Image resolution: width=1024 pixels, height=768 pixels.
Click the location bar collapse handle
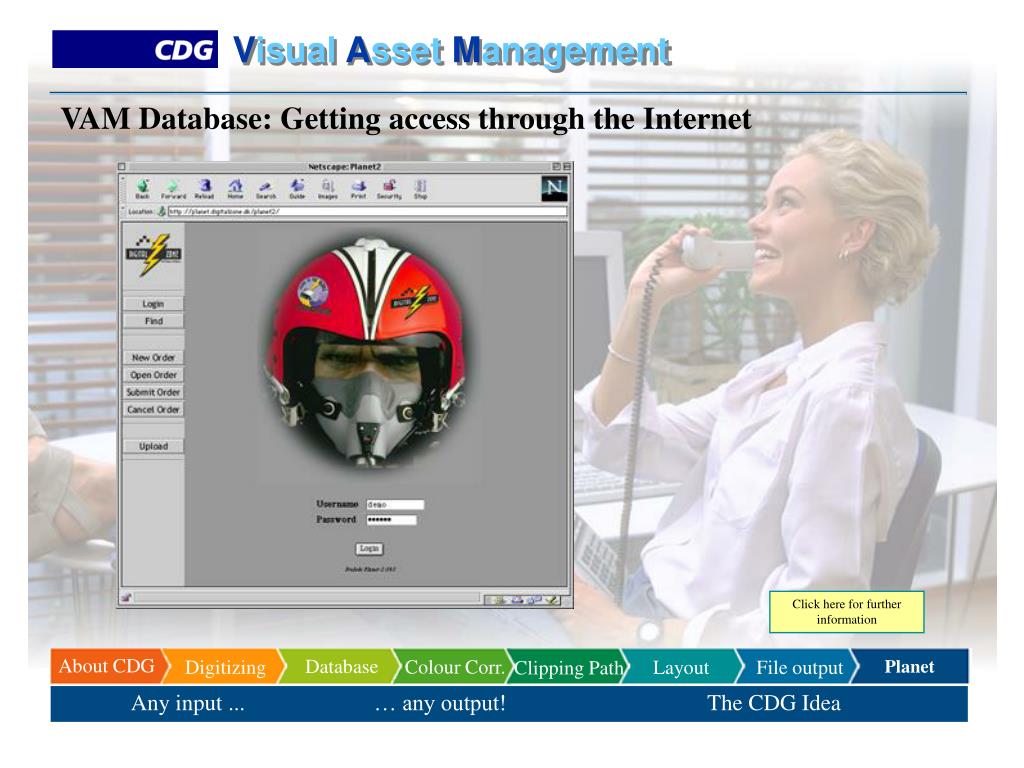coord(122,210)
